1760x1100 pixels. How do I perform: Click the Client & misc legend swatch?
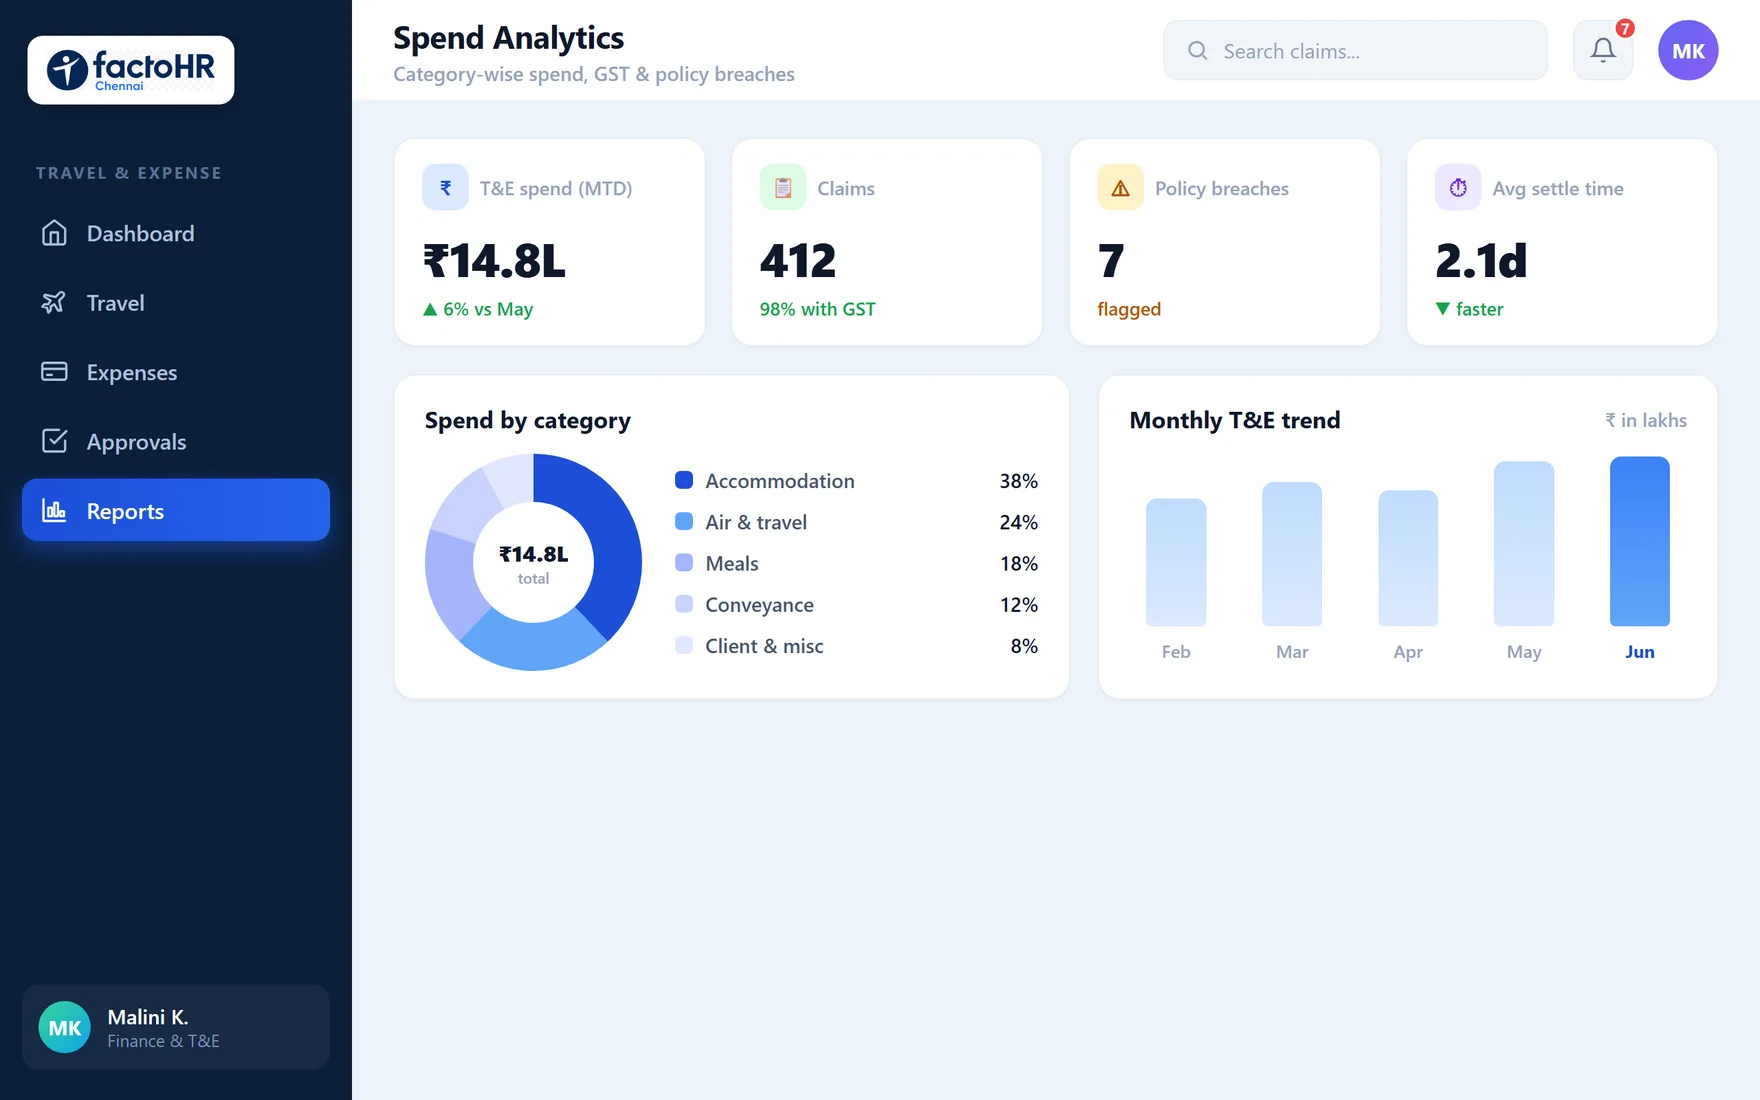pyautogui.click(x=684, y=645)
